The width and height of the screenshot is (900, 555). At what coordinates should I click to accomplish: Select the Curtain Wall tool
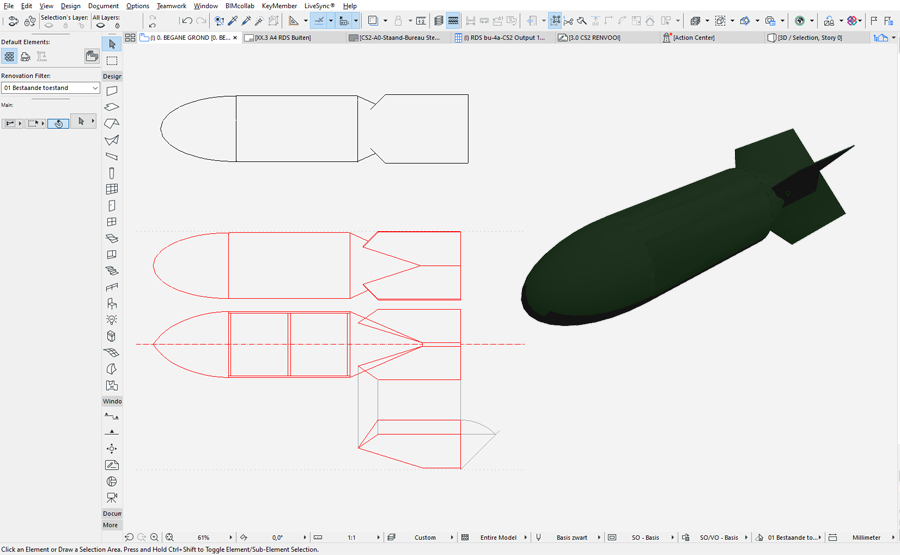tap(112, 189)
